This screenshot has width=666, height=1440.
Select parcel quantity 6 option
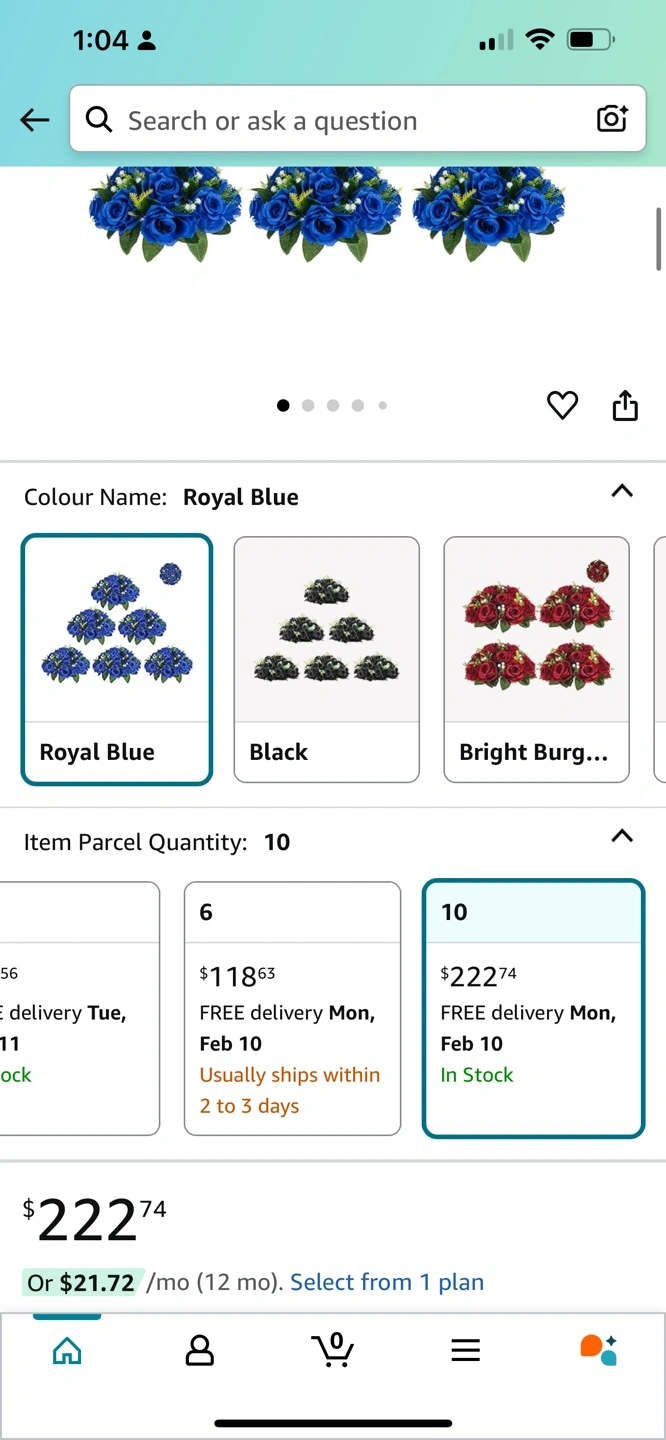click(292, 1008)
